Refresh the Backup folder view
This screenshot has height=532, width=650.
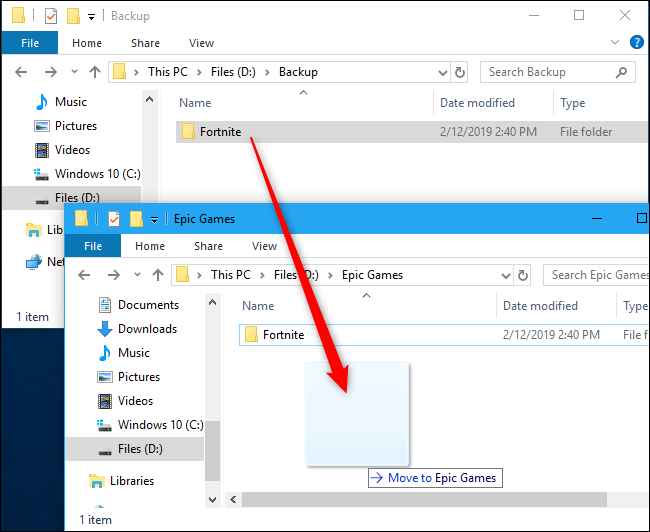(x=459, y=73)
